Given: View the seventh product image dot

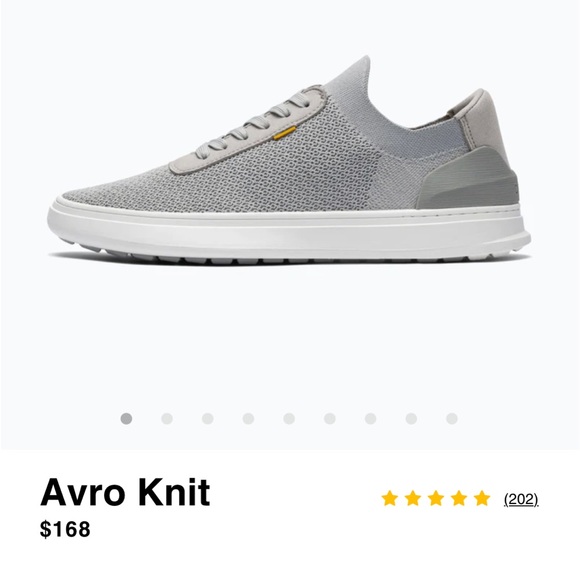Looking at the screenshot, I should coord(370,419).
